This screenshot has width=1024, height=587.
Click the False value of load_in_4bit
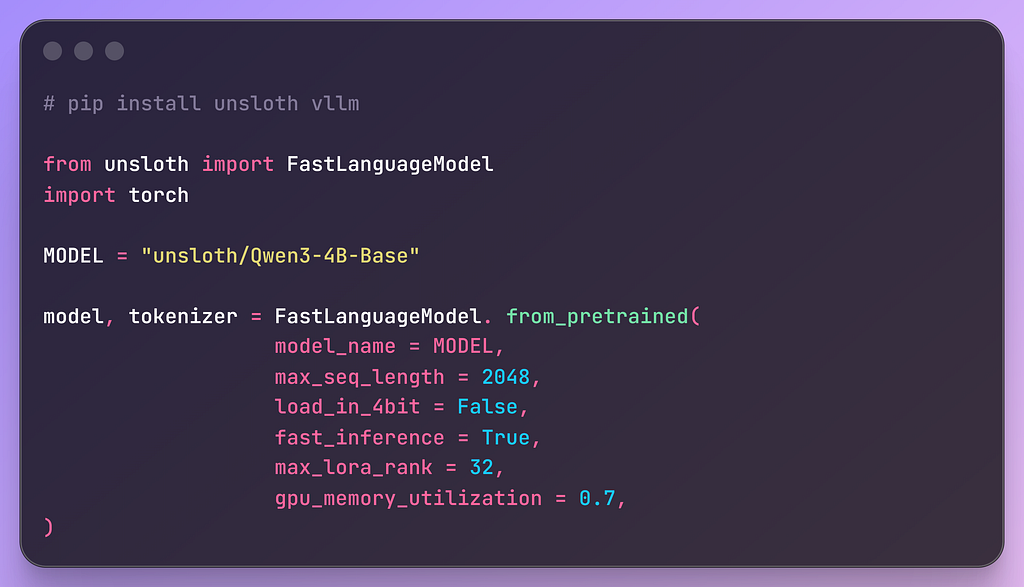[x=487, y=407]
